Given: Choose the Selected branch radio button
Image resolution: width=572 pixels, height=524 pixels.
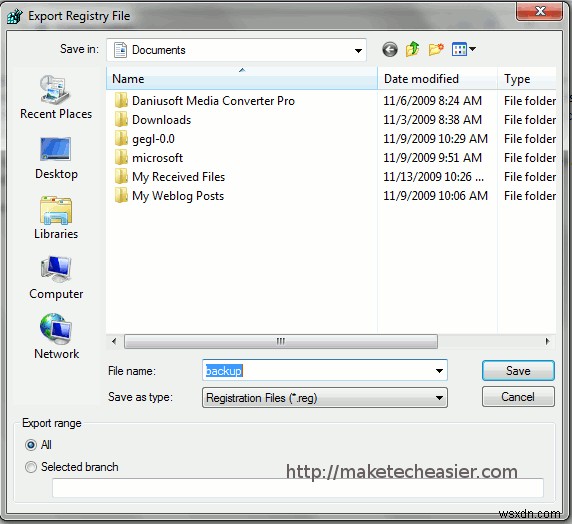Looking at the screenshot, I should click(31, 467).
